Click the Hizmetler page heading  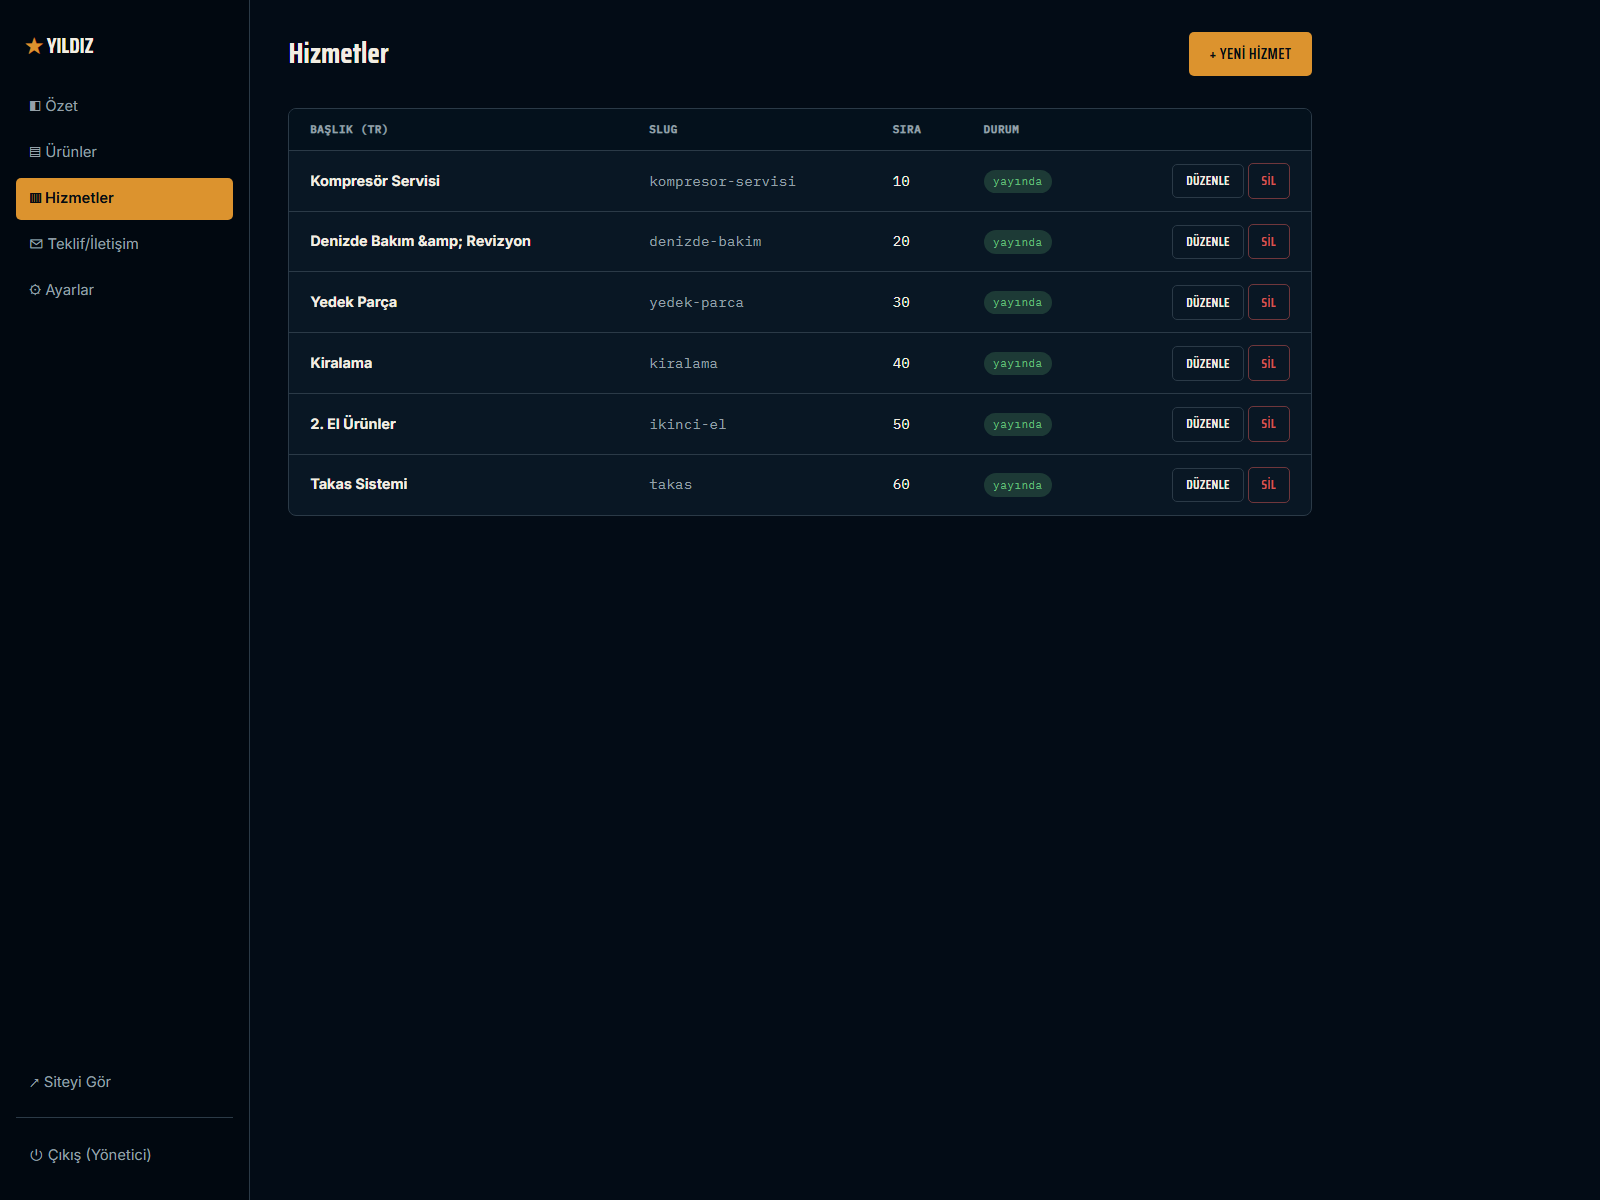[x=338, y=54]
